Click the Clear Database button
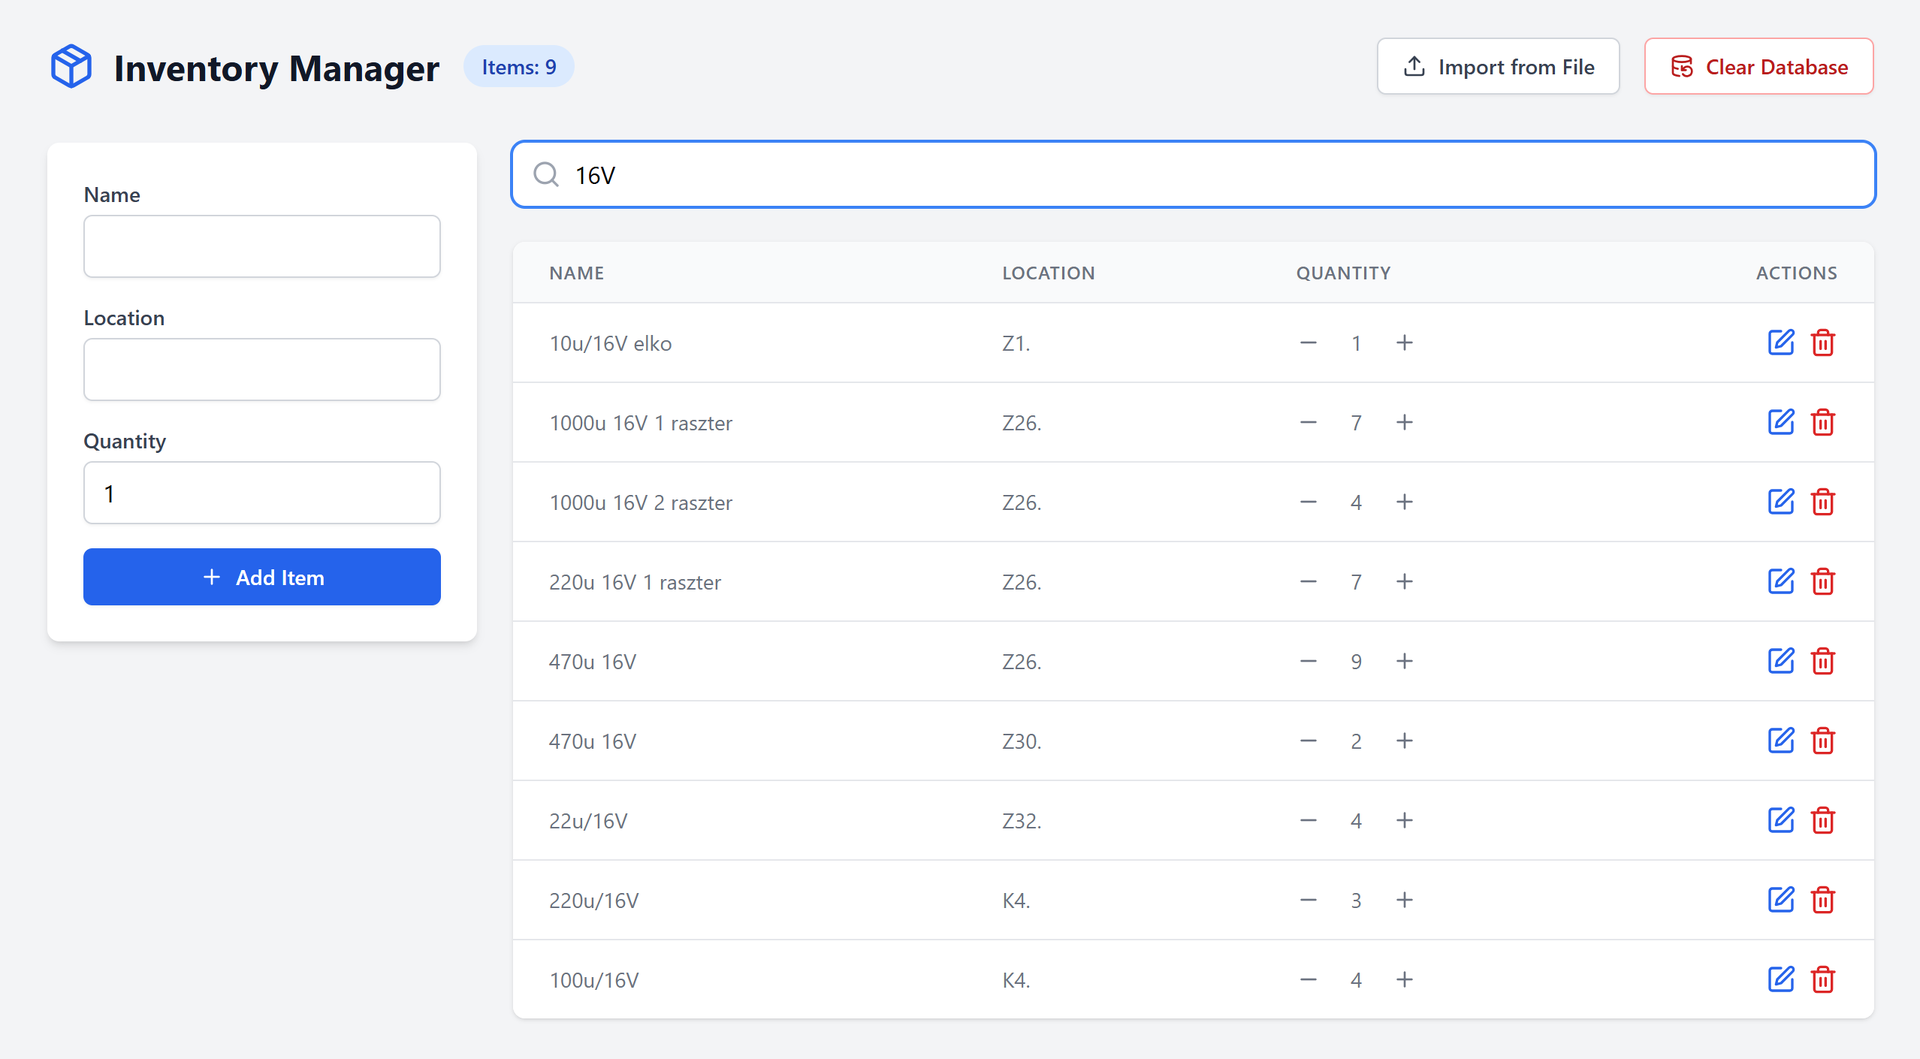The image size is (1920, 1059). point(1759,67)
